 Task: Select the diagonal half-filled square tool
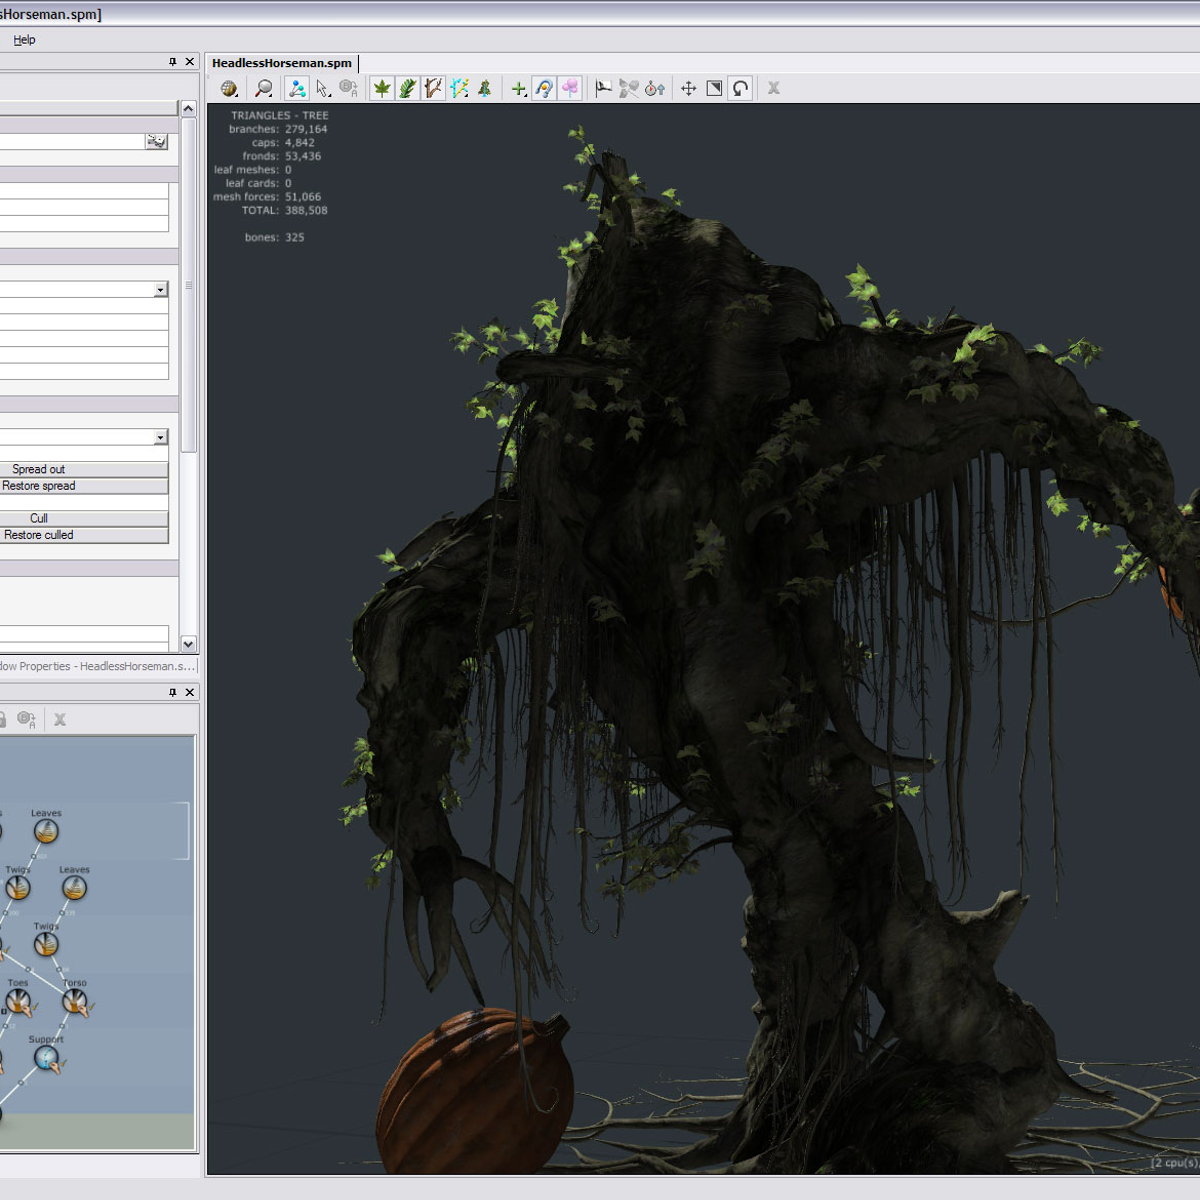(x=714, y=88)
